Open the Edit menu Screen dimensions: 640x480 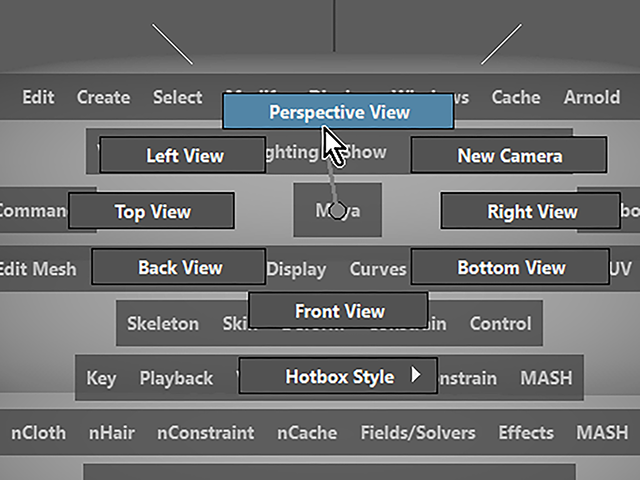[x=38, y=97]
